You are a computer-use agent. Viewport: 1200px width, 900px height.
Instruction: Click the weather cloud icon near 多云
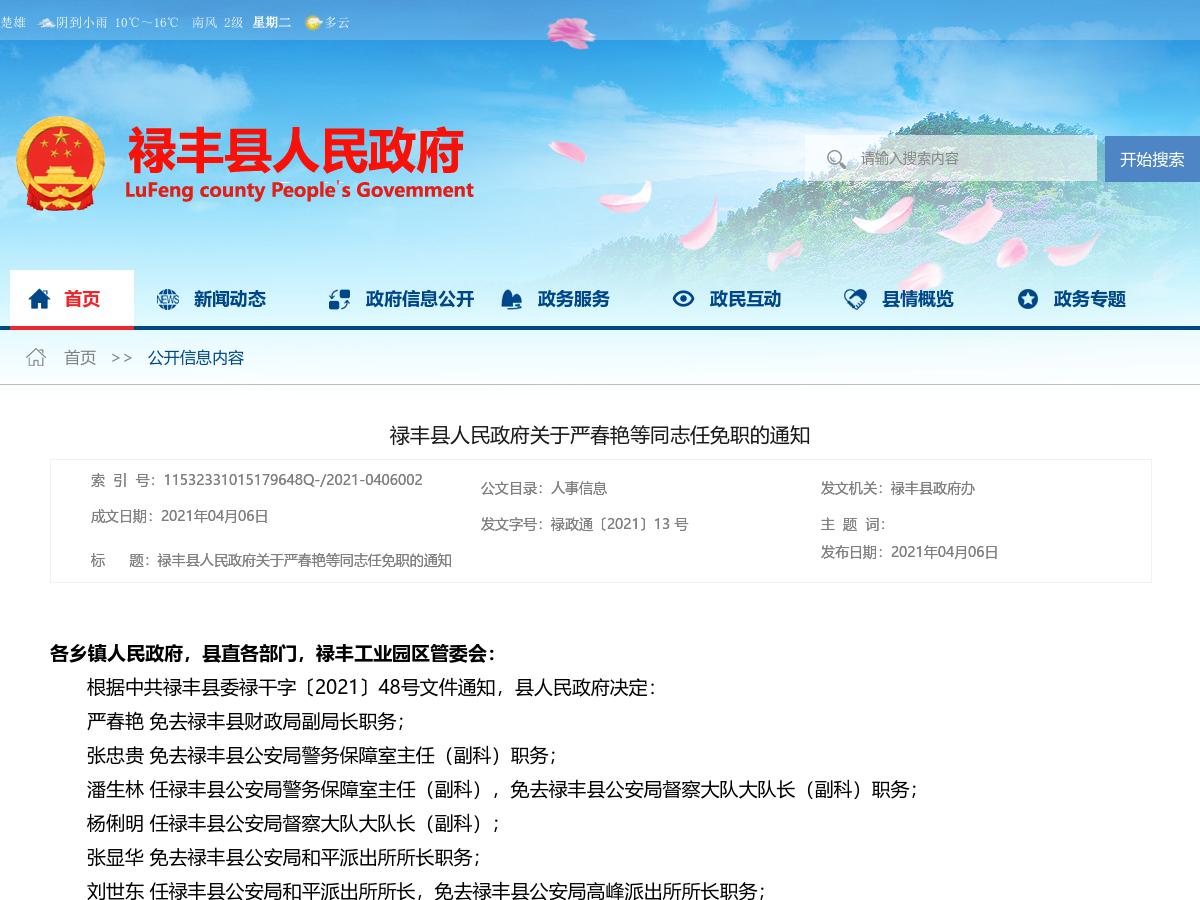[313, 22]
